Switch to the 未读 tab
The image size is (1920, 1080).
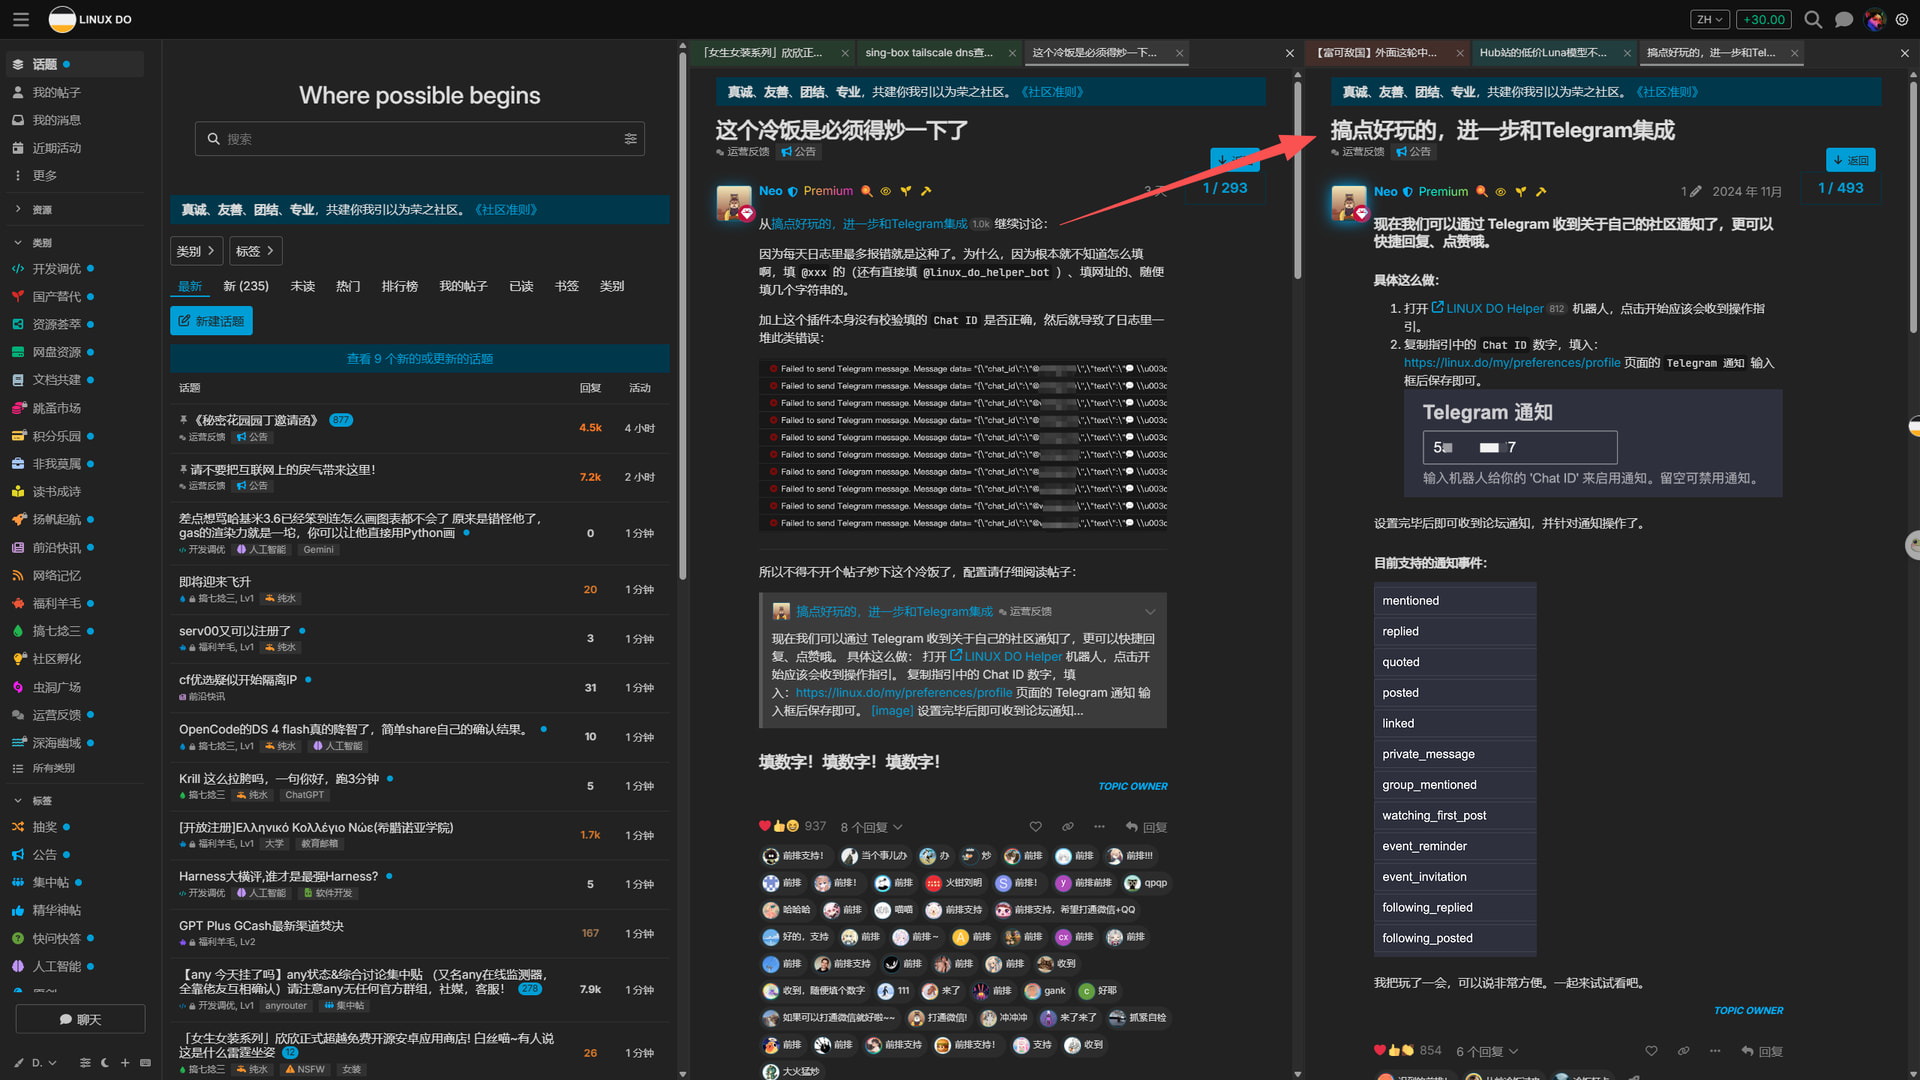303,286
